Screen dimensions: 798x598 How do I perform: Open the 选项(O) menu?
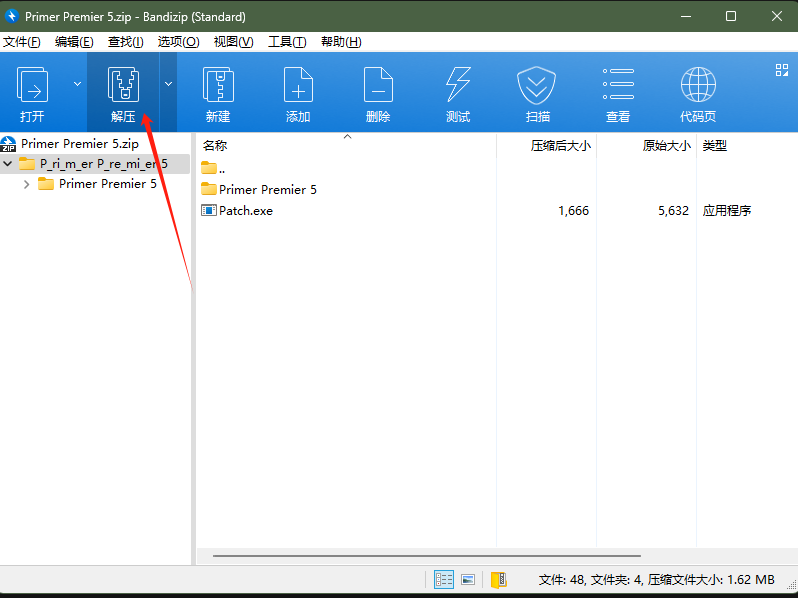click(179, 42)
